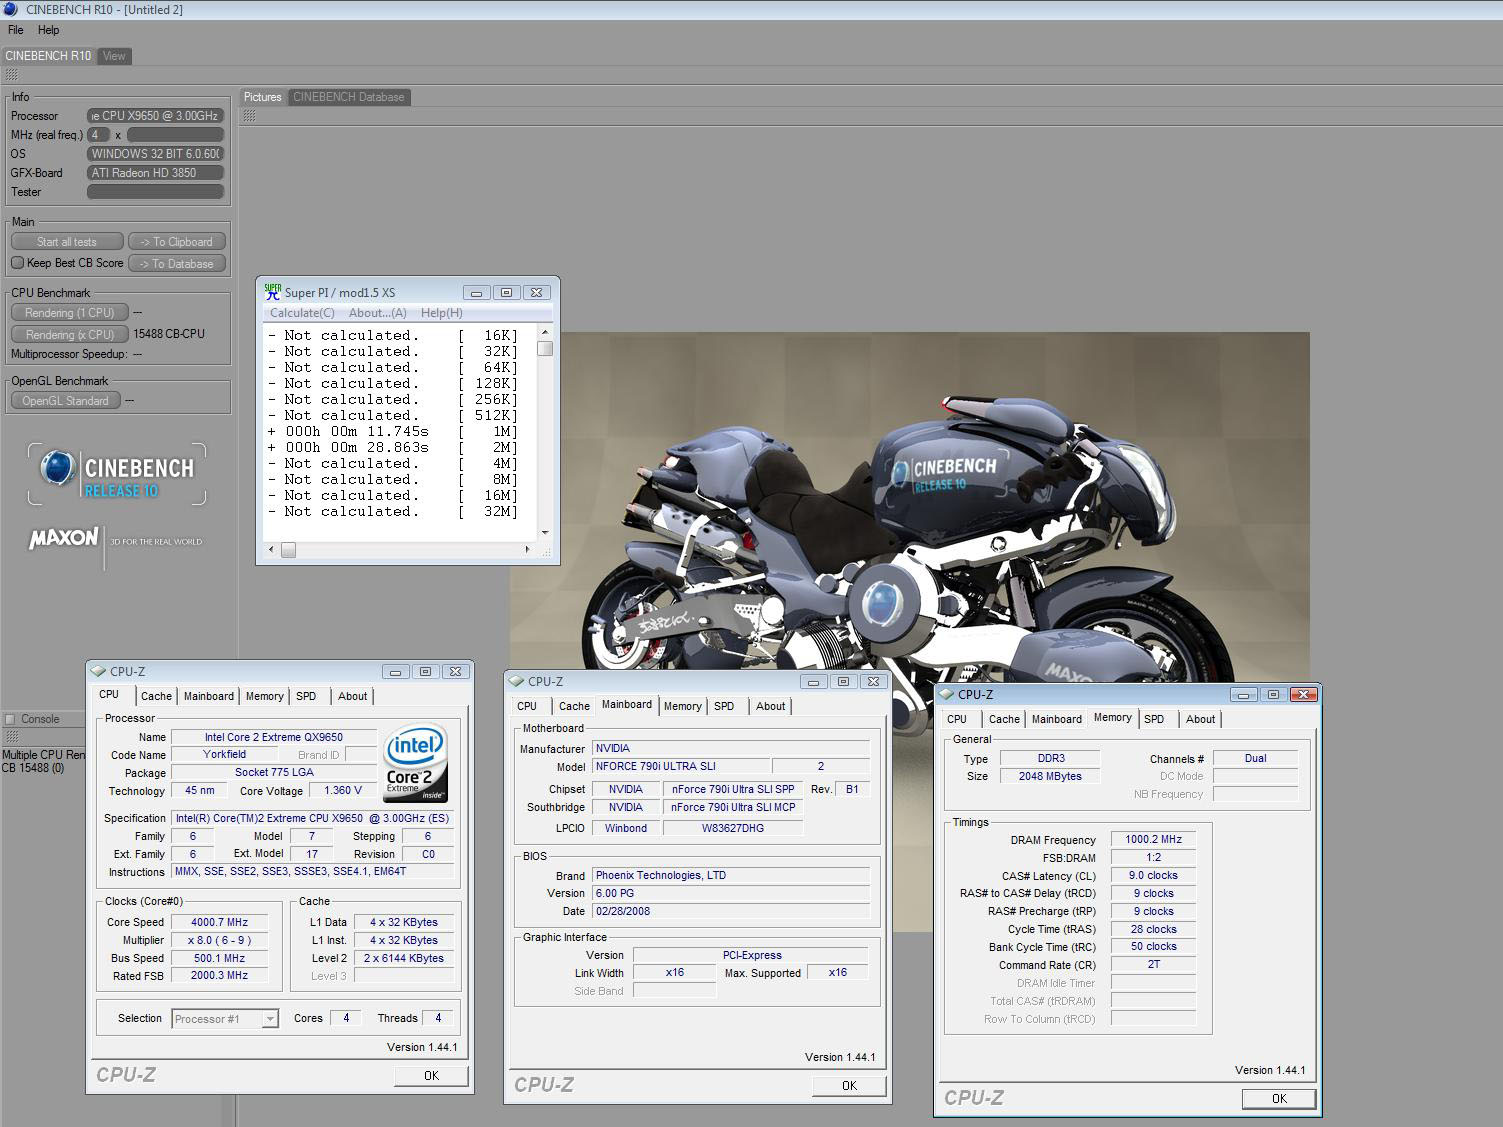Click OK in the right CPU-Z window
The height and width of the screenshot is (1127, 1503).
(1279, 1099)
